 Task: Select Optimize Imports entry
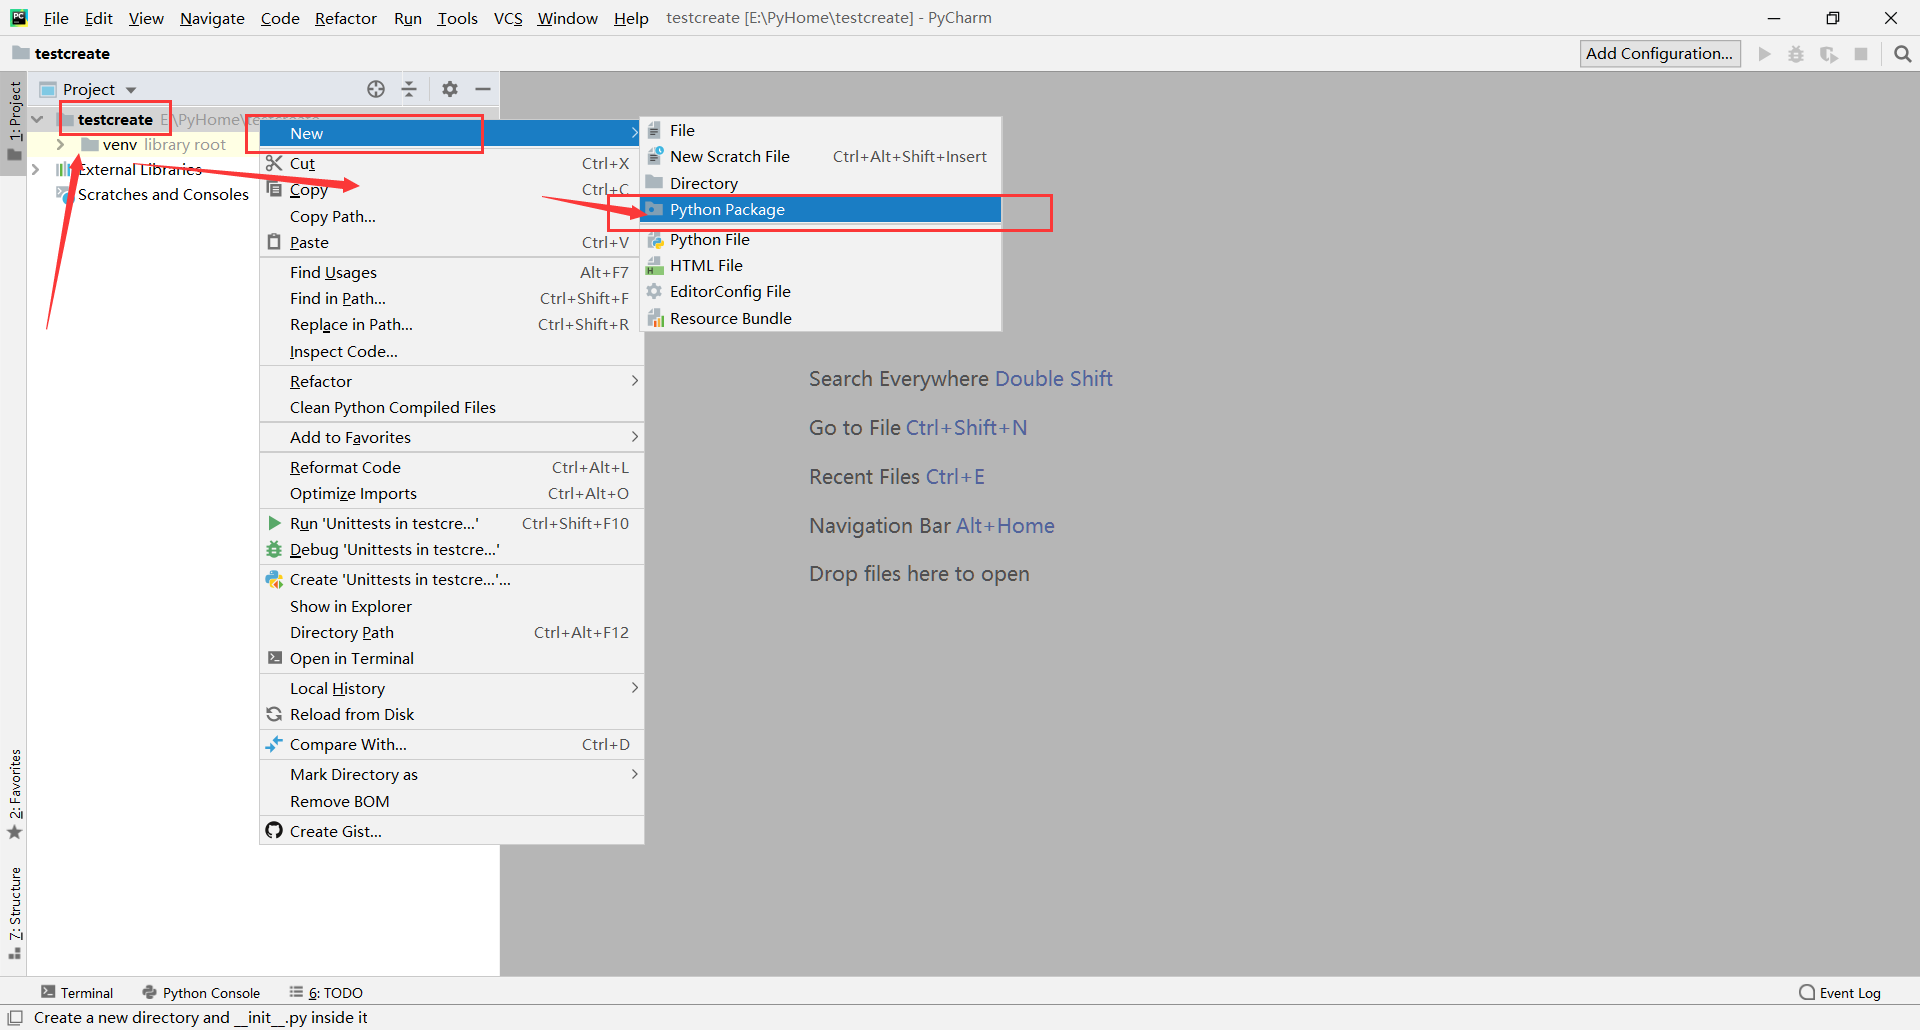click(451, 493)
